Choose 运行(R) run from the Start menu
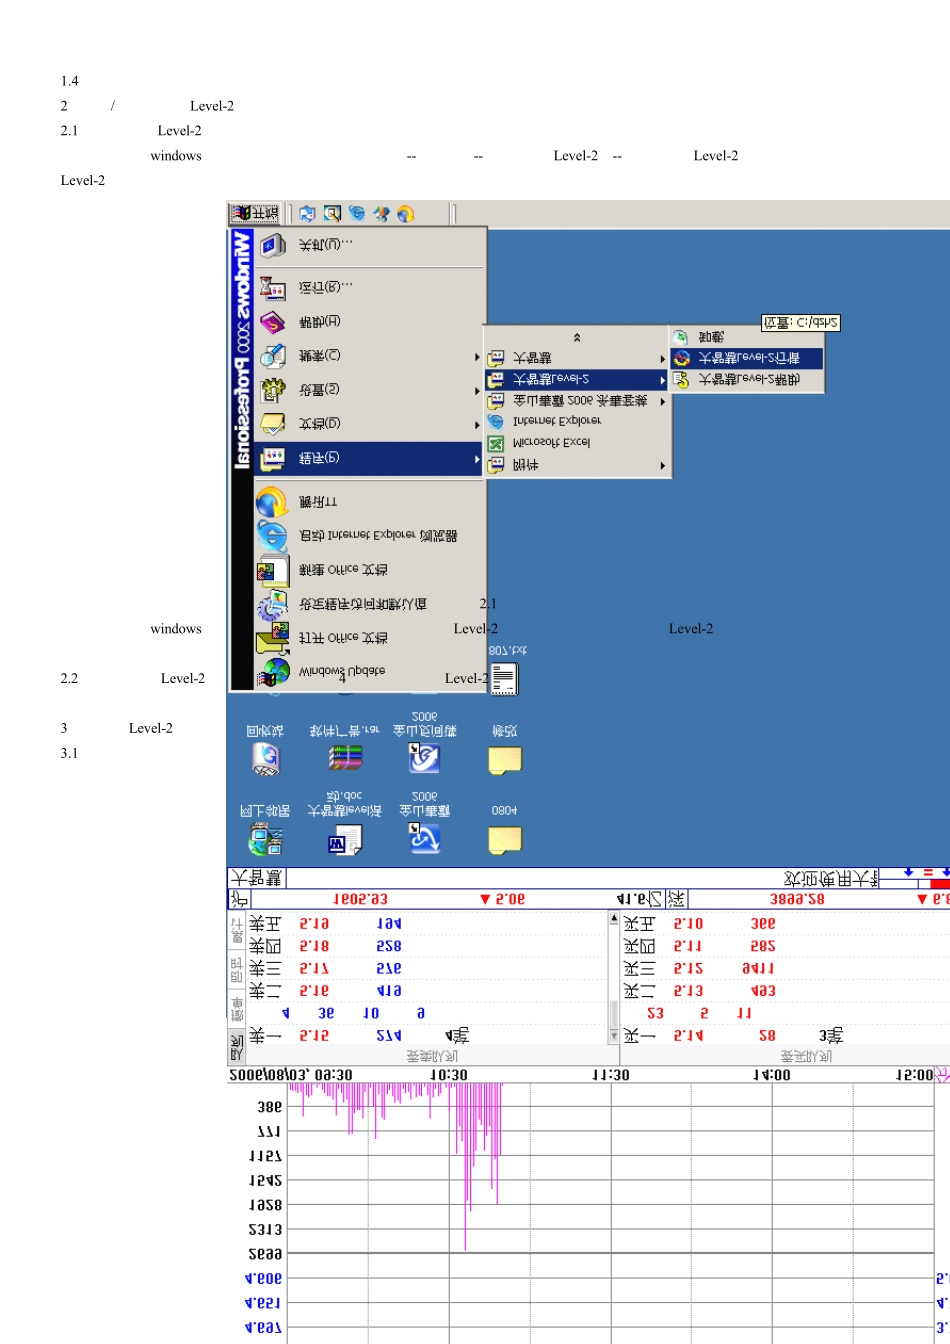This screenshot has height=1344, width=950. (320, 288)
